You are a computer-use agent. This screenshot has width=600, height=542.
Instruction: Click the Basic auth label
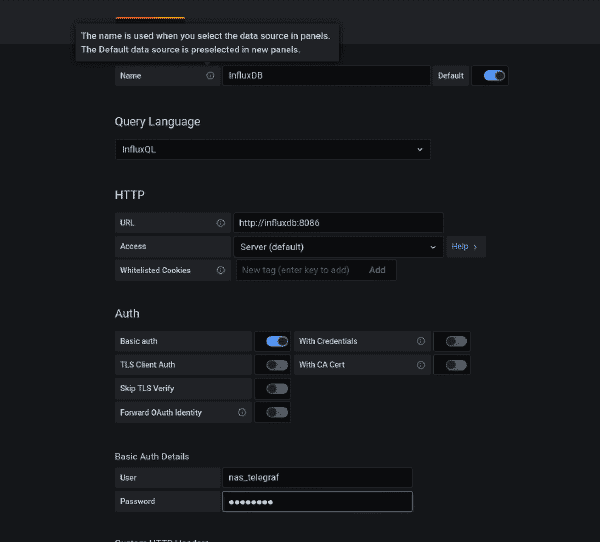139,341
